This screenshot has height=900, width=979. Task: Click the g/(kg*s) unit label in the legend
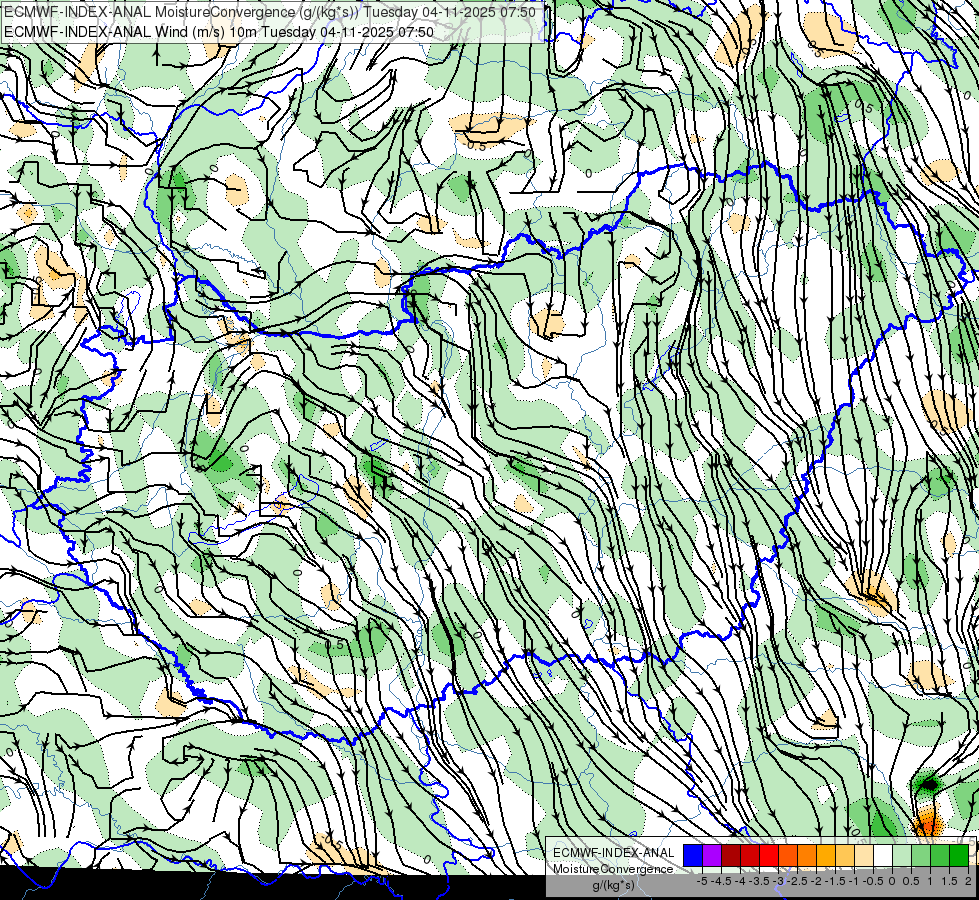[613, 886]
